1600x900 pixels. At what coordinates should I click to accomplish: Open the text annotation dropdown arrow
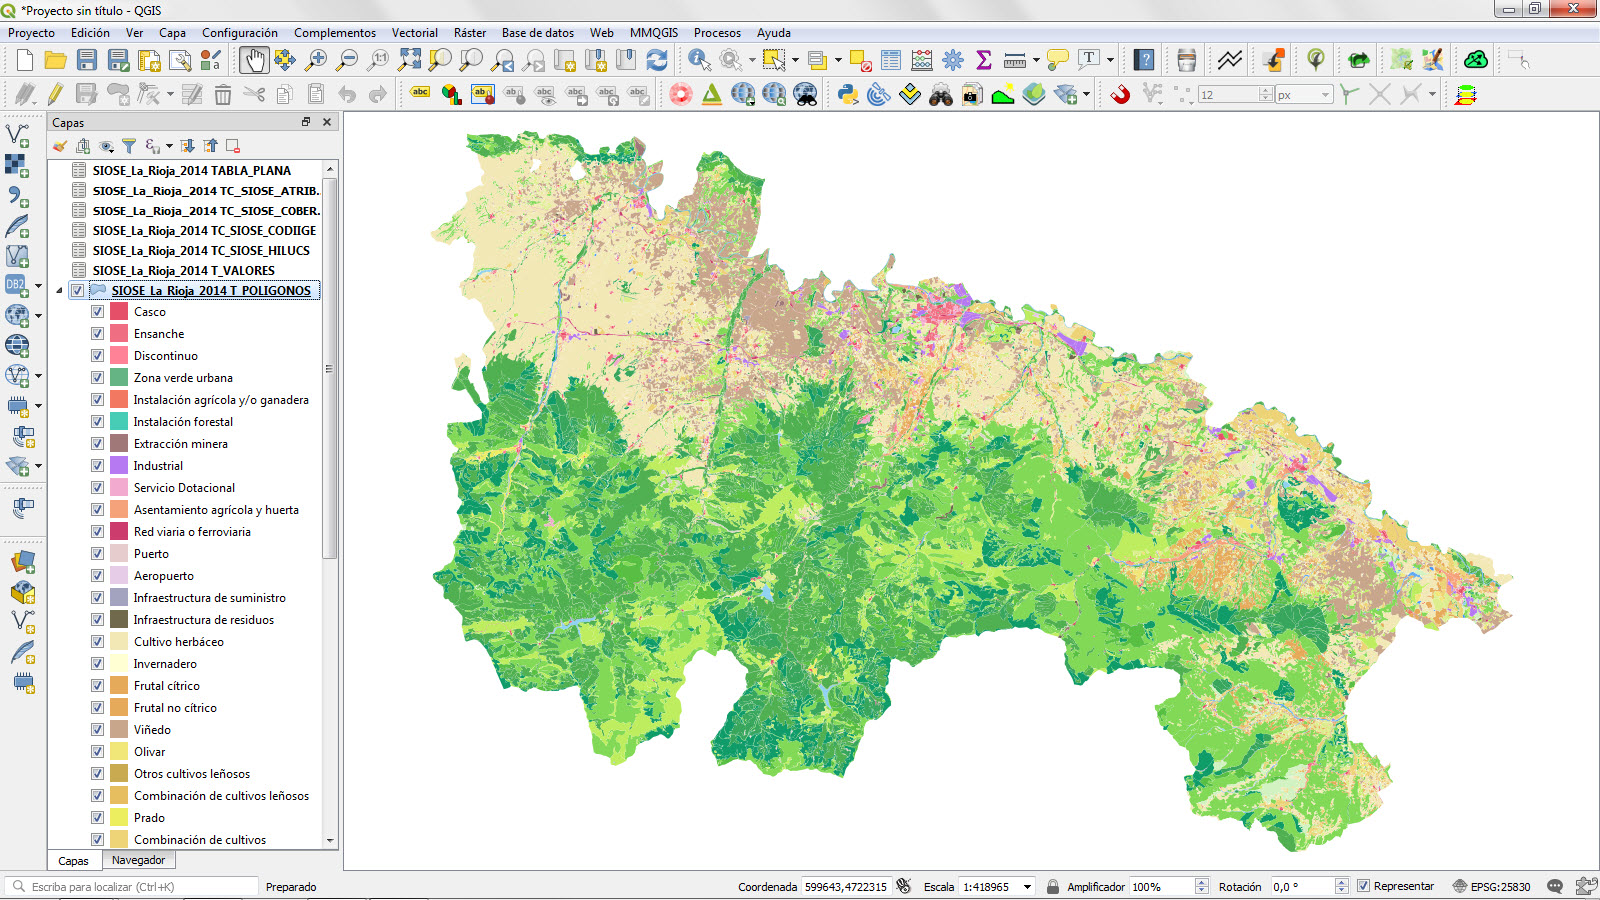(1110, 60)
